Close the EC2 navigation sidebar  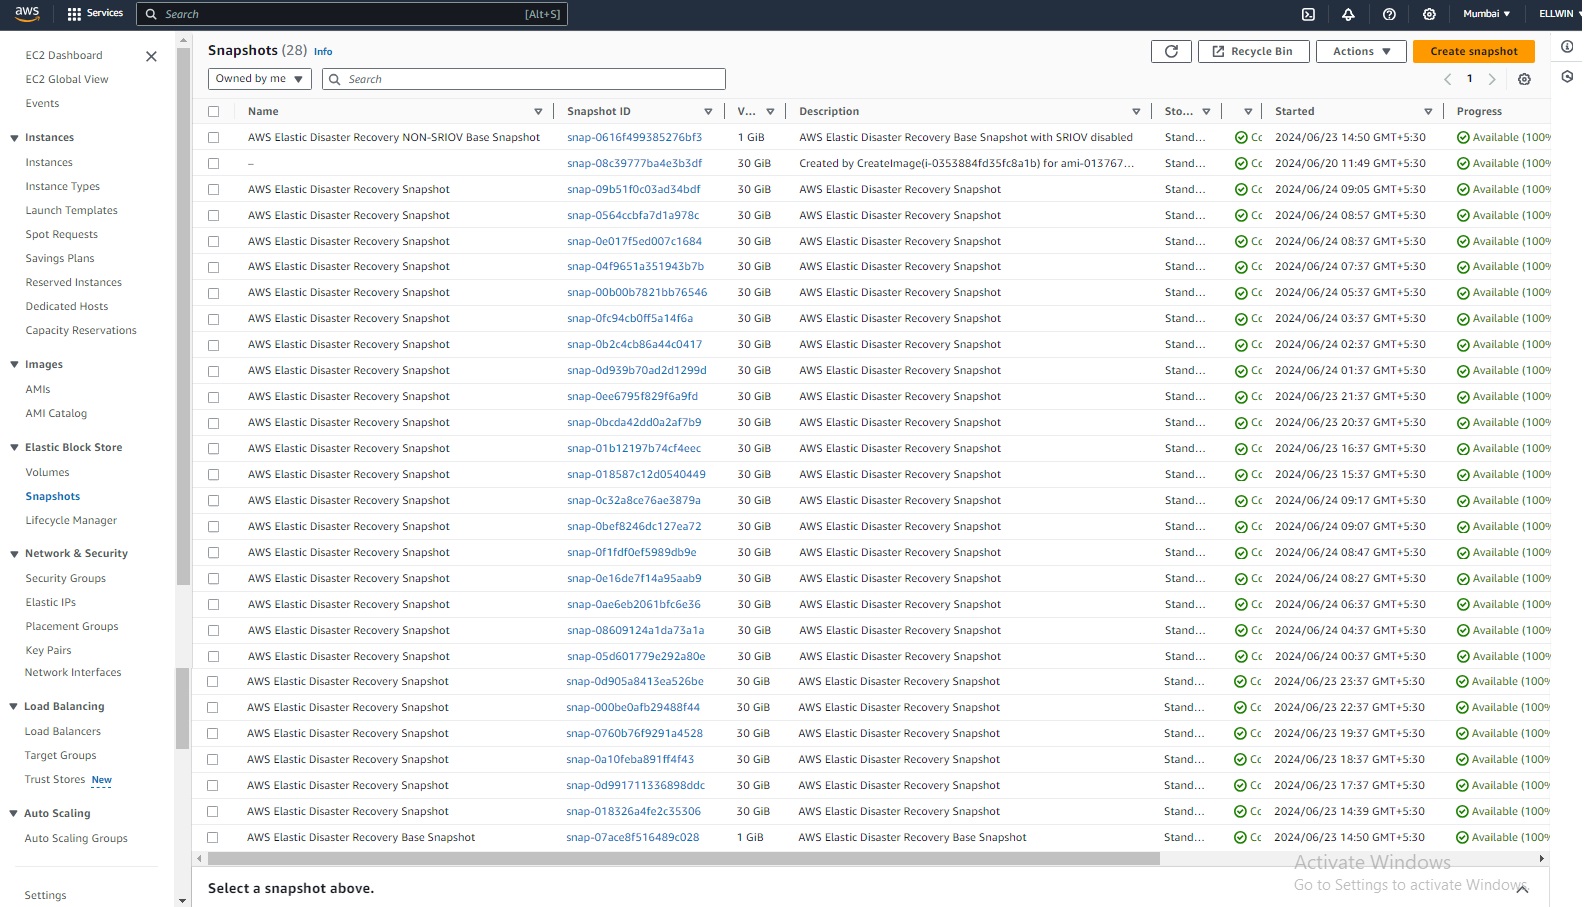click(x=151, y=56)
